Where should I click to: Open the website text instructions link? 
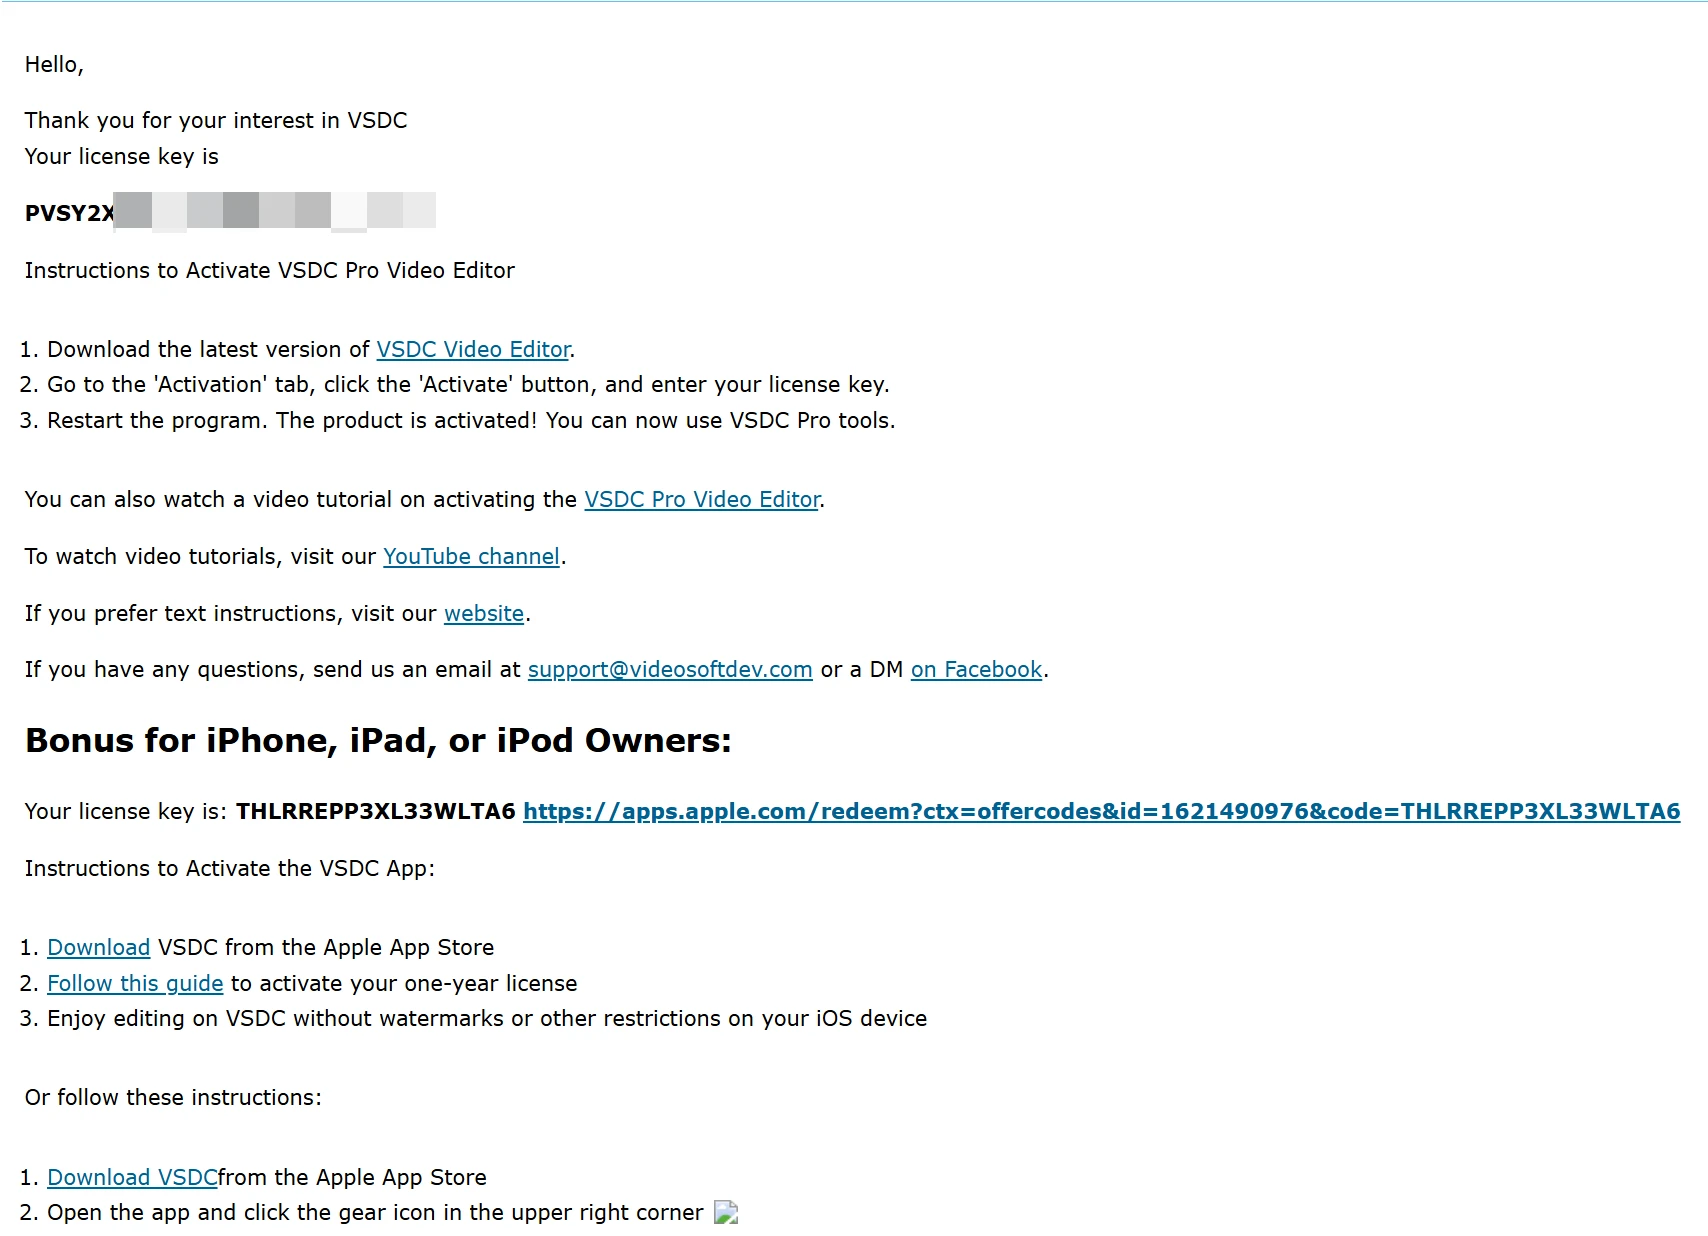click(484, 613)
